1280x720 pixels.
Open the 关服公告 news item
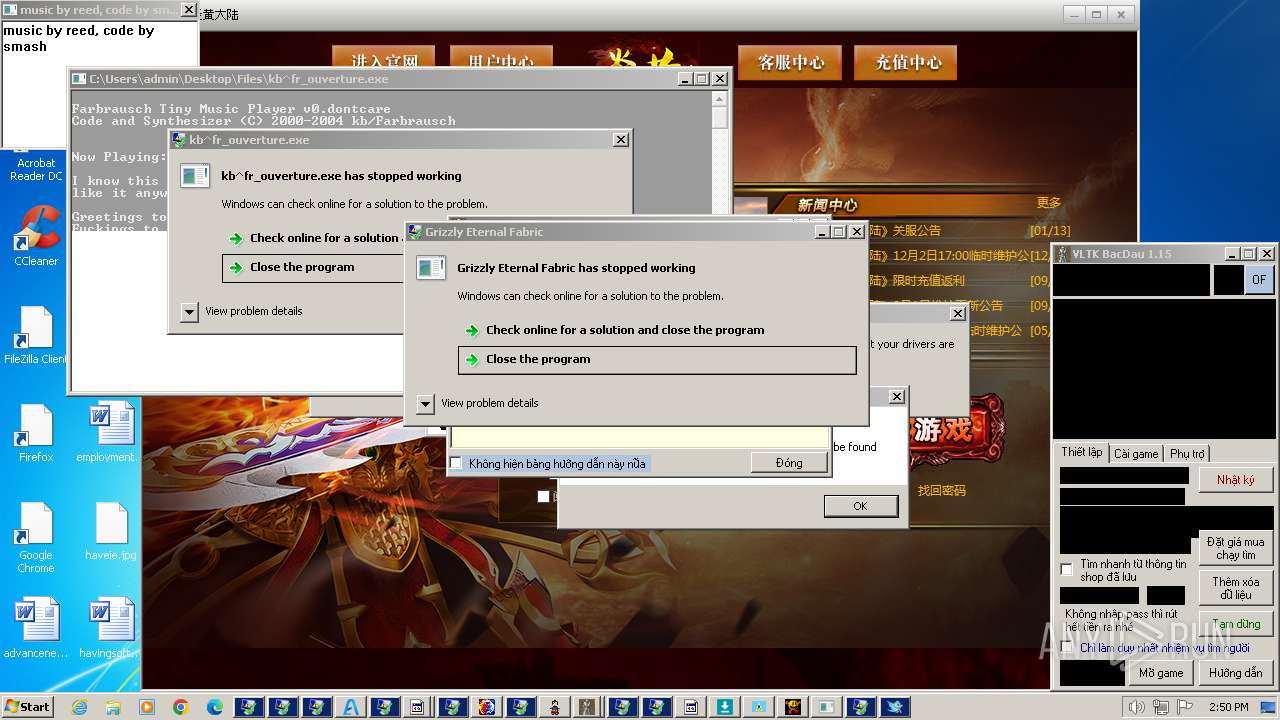pos(916,231)
